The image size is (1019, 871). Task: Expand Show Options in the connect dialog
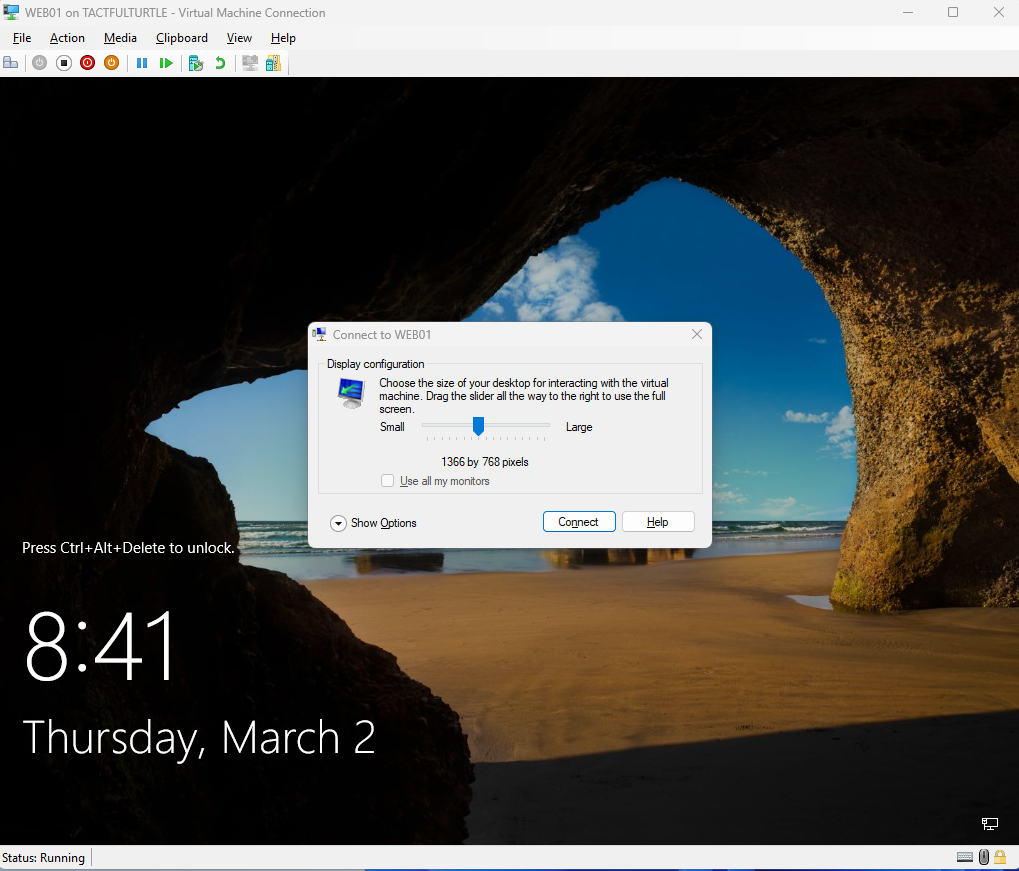pyautogui.click(x=338, y=523)
